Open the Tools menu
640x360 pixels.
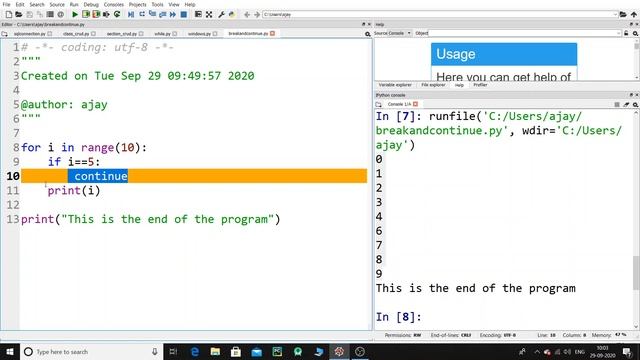point(157,4)
